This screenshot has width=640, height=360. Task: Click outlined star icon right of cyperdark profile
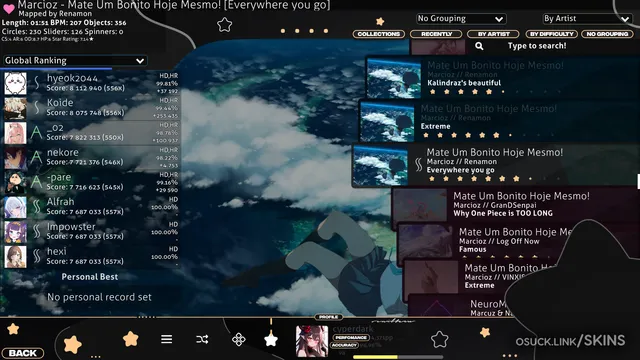[x=440, y=339]
